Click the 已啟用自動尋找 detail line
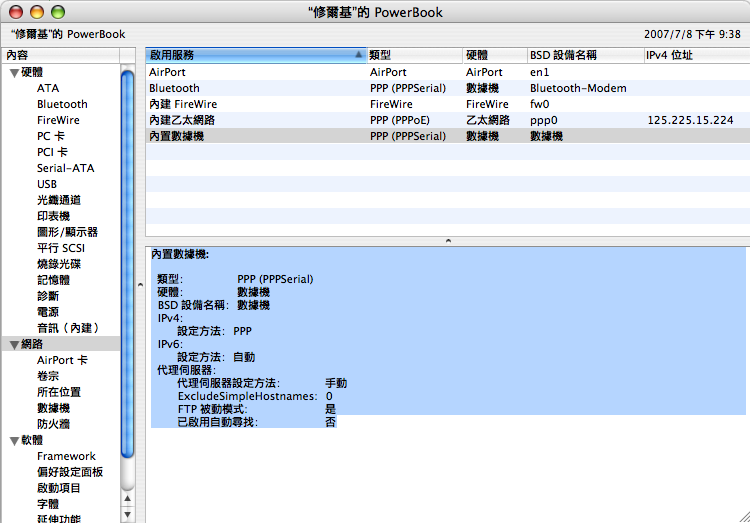 click(x=256, y=422)
